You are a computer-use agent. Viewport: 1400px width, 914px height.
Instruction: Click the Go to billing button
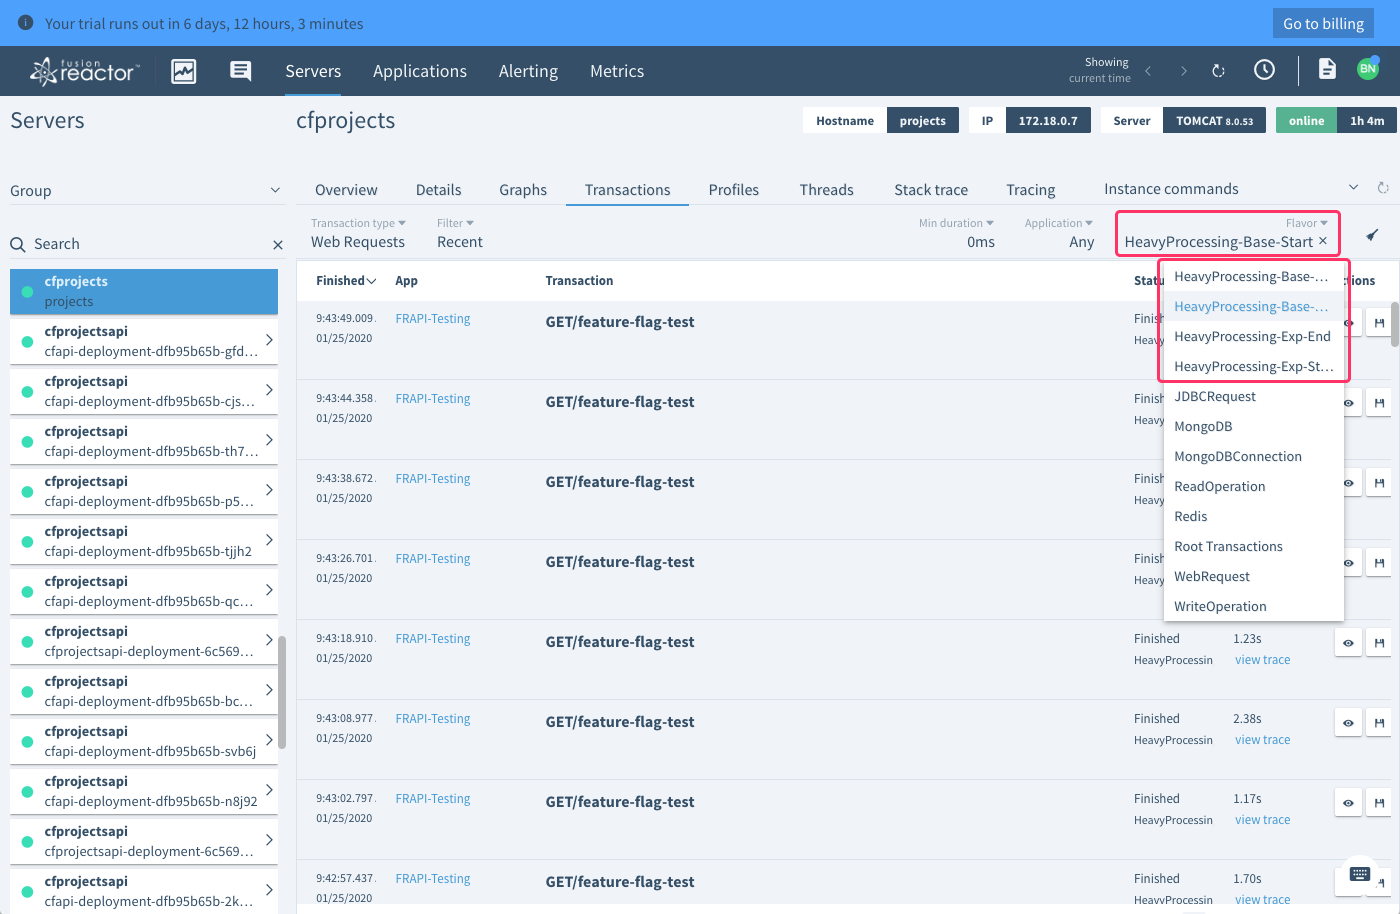pyautogui.click(x=1323, y=23)
